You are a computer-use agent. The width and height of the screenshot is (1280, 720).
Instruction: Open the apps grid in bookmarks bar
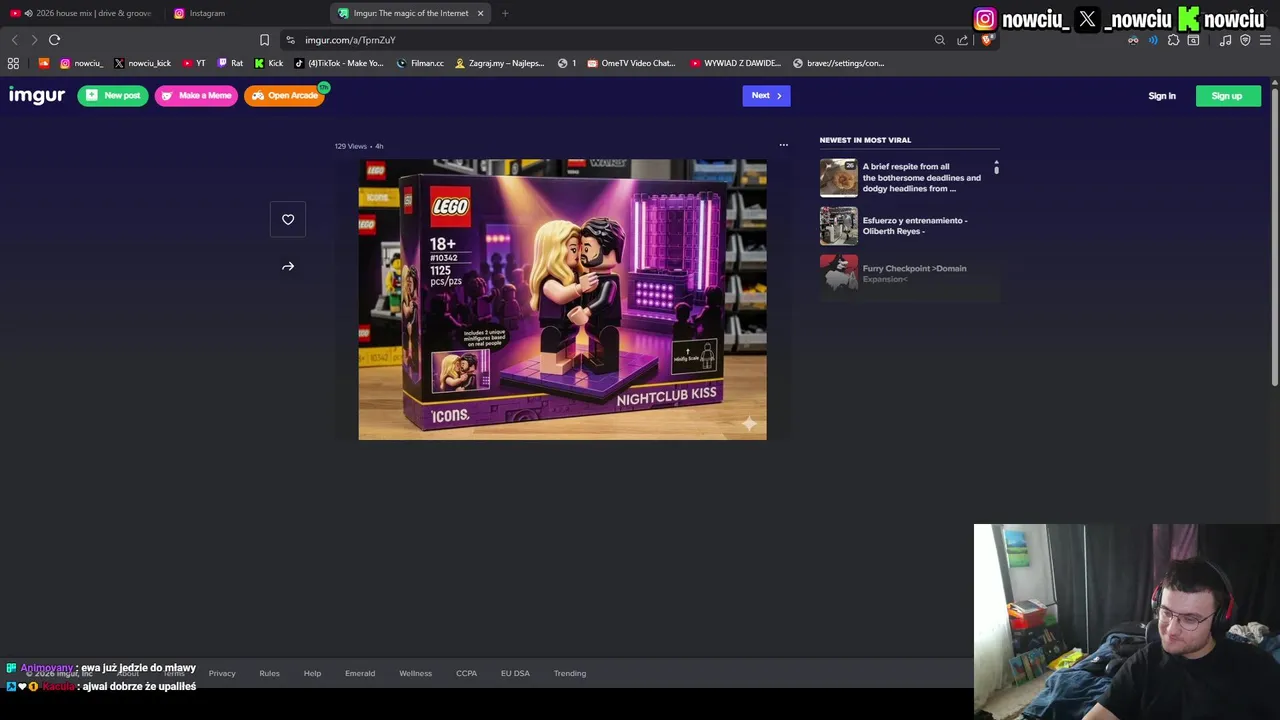[x=13, y=63]
